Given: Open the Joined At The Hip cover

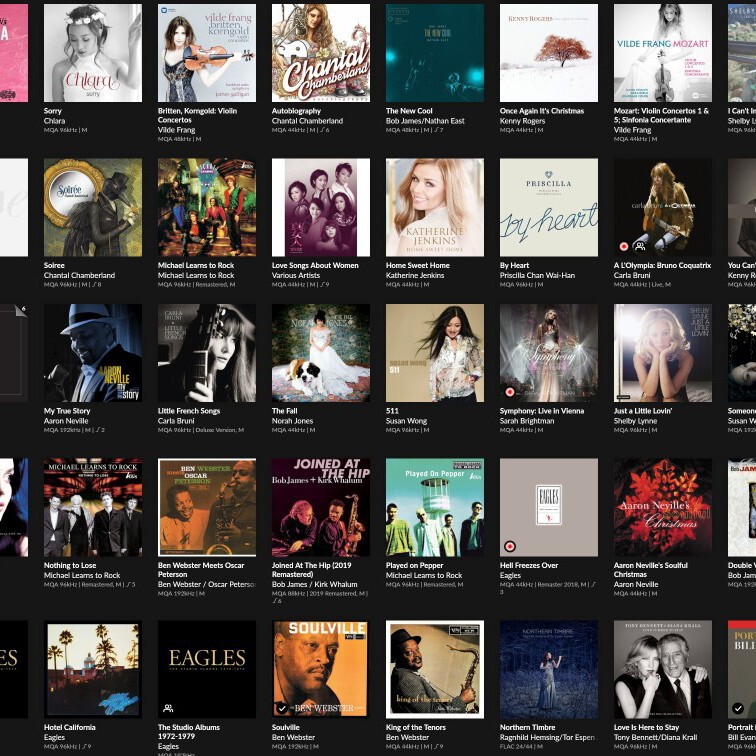Looking at the screenshot, I should [321, 507].
